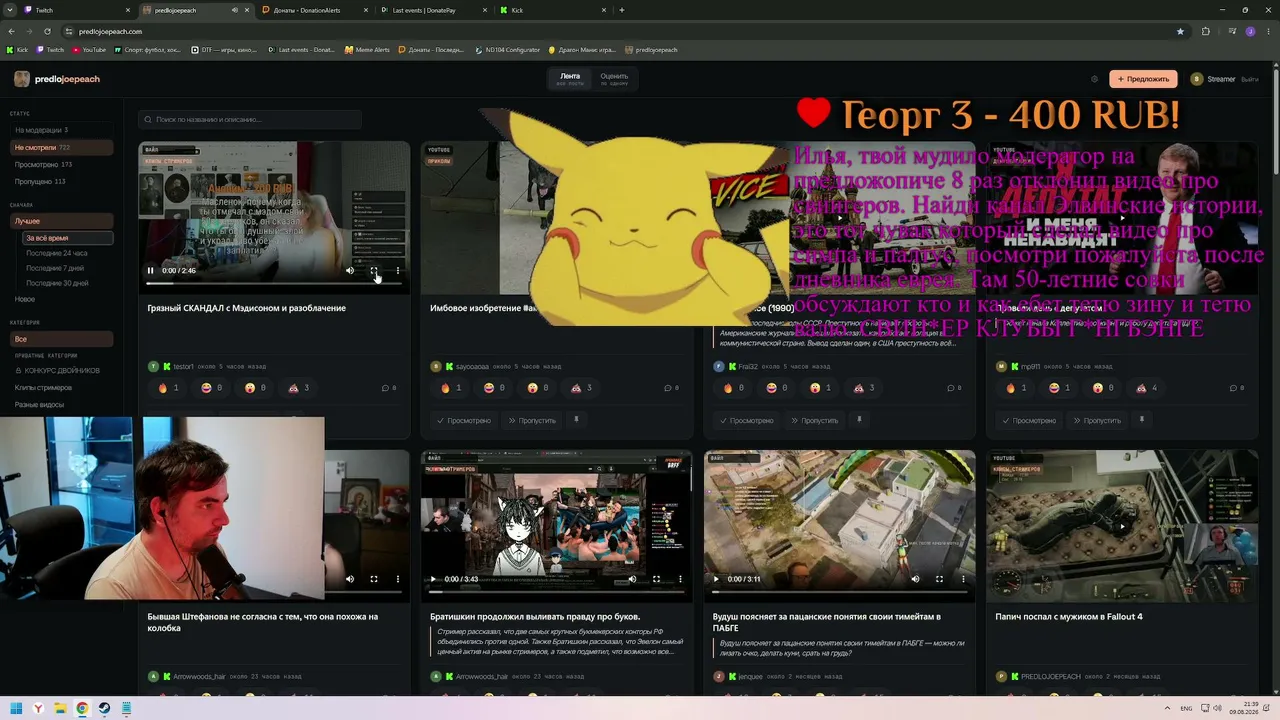The width and height of the screenshot is (1280, 720).
Task: Open more options on the Вудуш ПАБГЕ video
Action: pyautogui.click(x=963, y=579)
